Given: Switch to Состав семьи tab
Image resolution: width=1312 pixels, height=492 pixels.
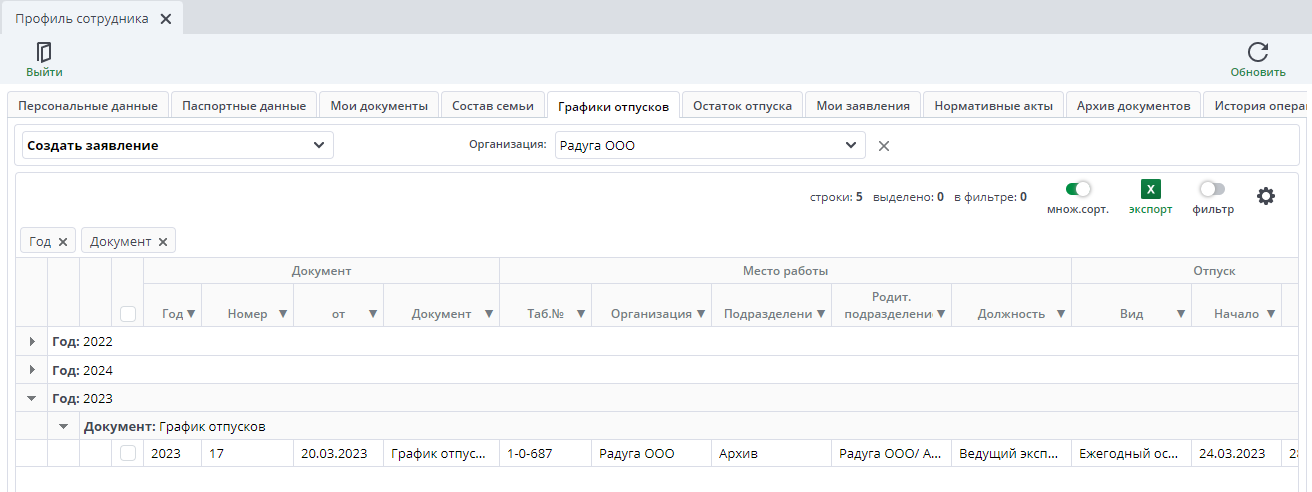Looking at the screenshot, I should coord(494,105).
